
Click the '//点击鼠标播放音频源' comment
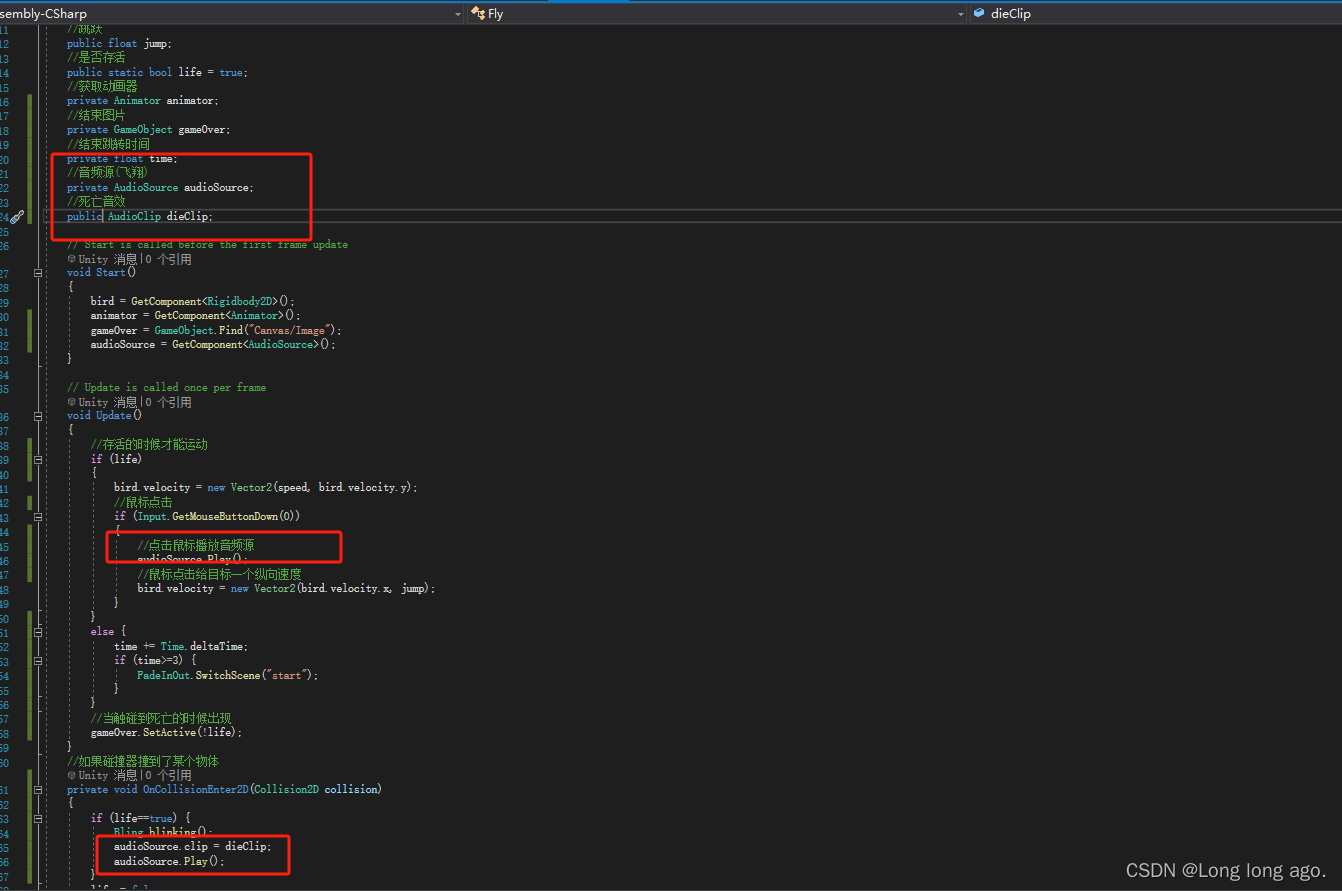pyautogui.click(x=196, y=545)
